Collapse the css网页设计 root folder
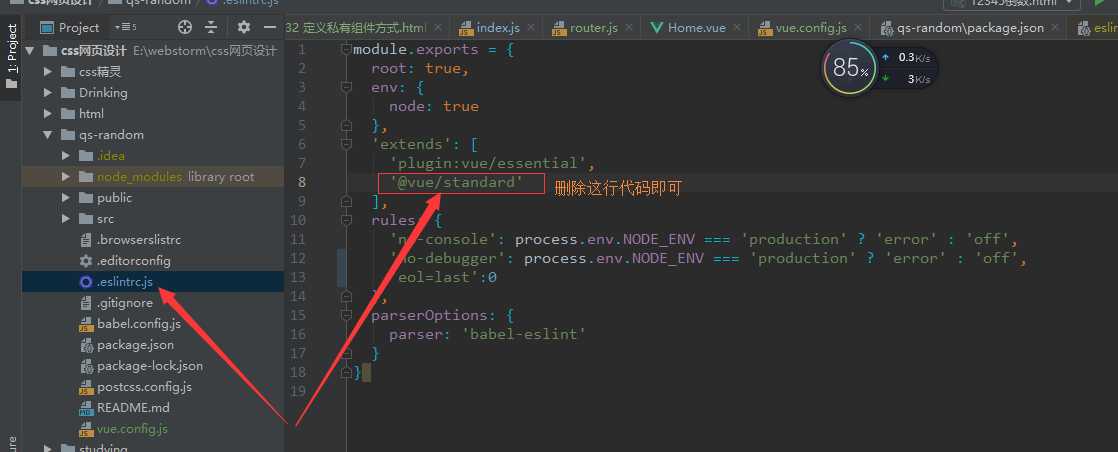Image resolution: width=1118 pixels, height=452 pixels. click(x=30, y=51)
